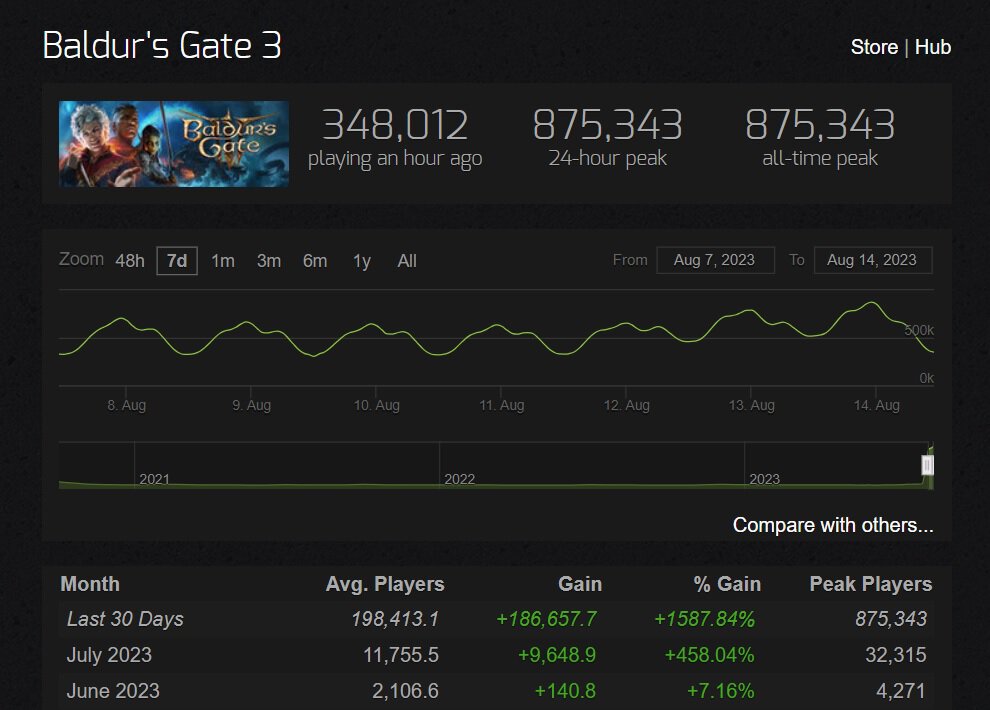Click the +140.8 gain value
The width and height of the screenshot is (990, 710).
pyautogui.click(x=564, y=691)
